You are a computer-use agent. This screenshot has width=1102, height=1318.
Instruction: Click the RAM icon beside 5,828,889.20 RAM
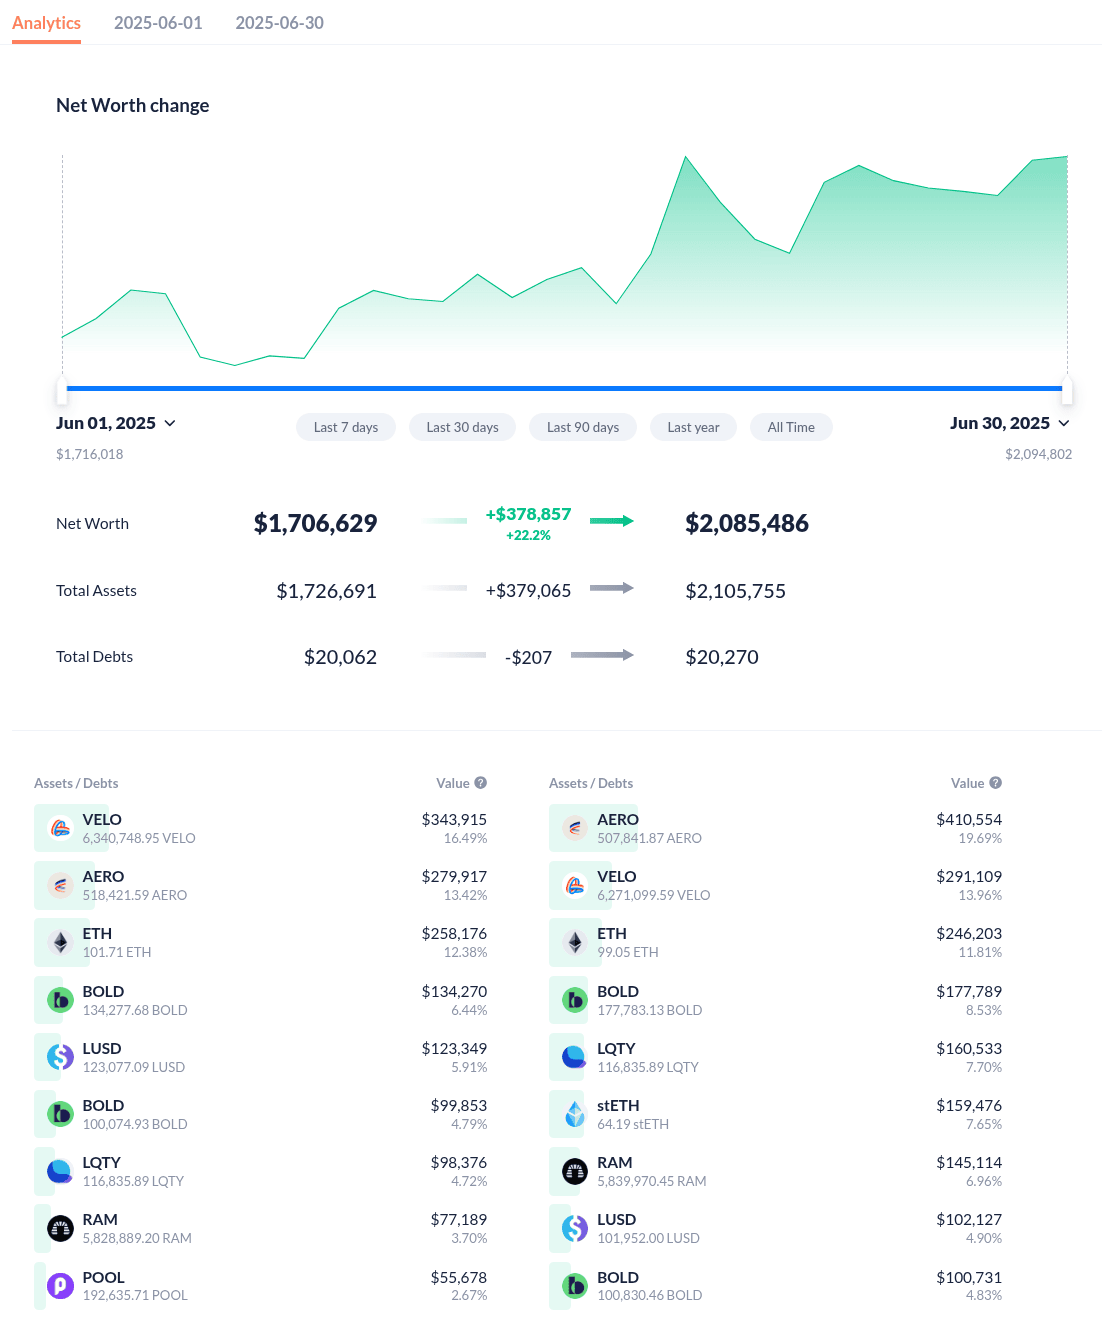click(61, 1228)
